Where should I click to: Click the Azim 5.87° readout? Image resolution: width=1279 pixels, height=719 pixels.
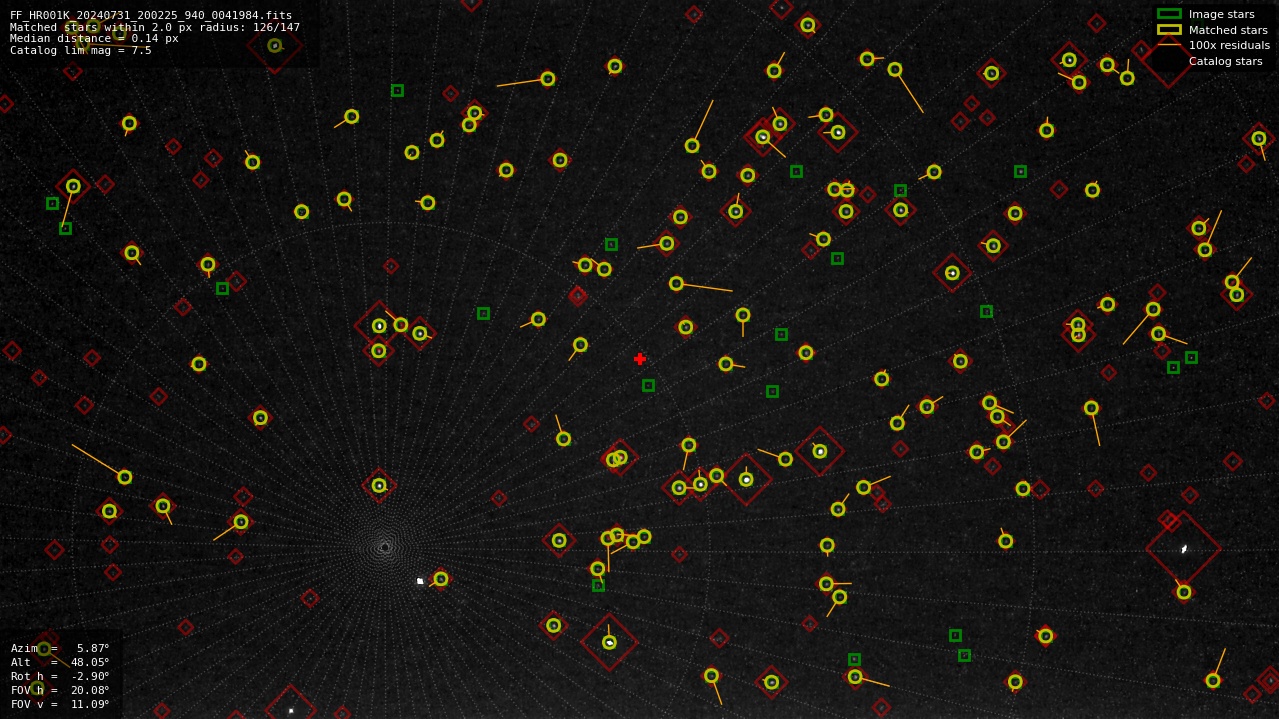click(x=60, y=648)
